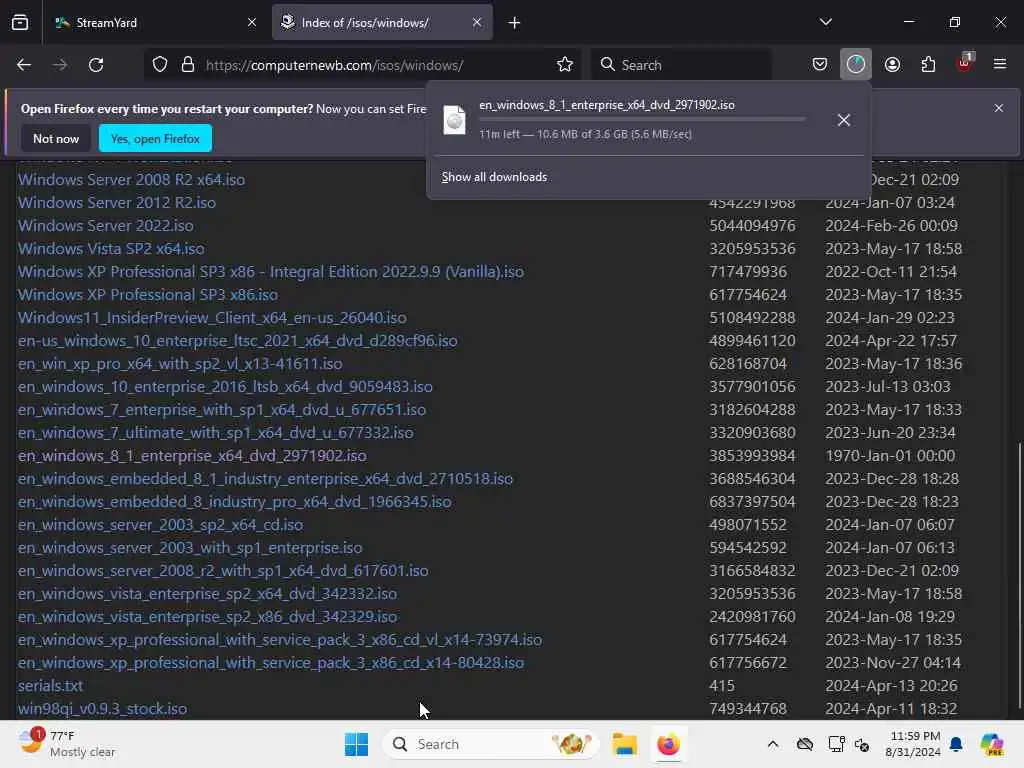Screen dimensions: 1024x768
Task: Open the Firefox View tab overview icon
Action: (x=20, y=23)
